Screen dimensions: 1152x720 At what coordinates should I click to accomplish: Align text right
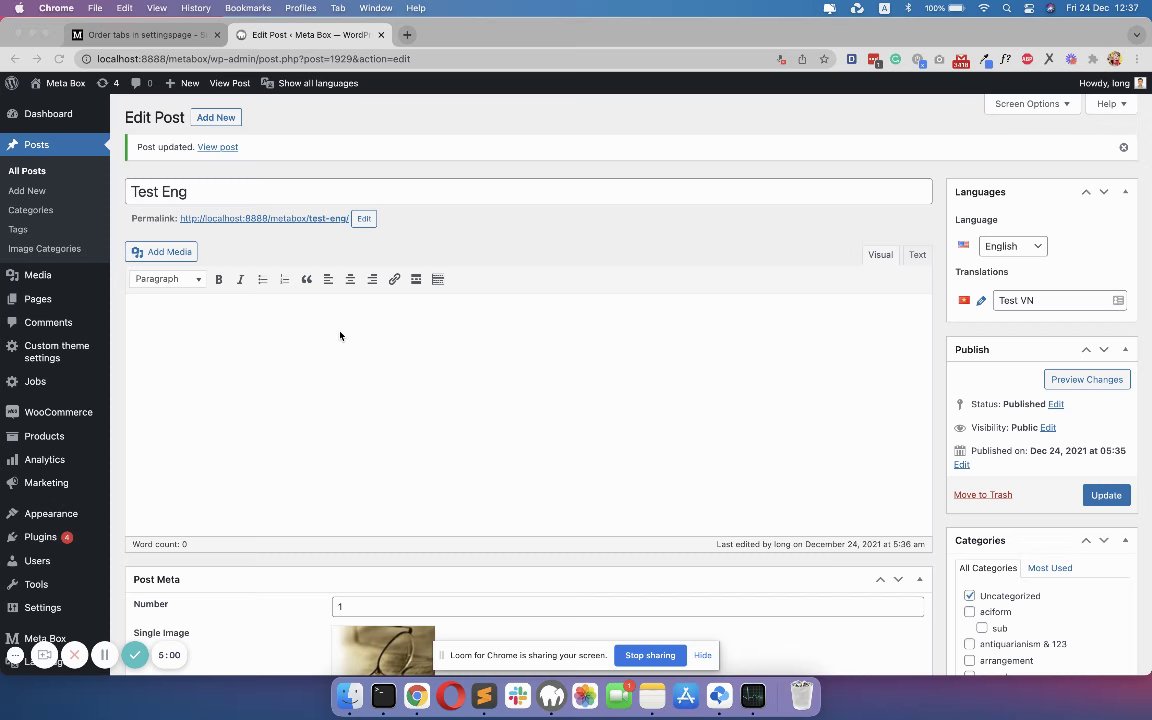point(372,279)
